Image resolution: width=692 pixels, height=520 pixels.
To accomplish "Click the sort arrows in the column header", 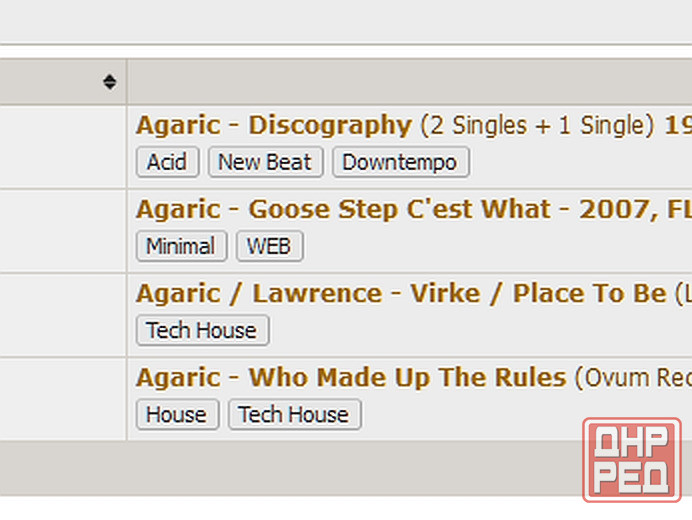I will (x=109, y=82).
